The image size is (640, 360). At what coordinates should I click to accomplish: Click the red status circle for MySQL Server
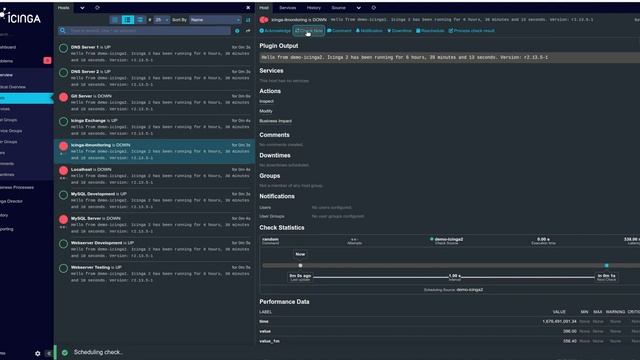63,220
